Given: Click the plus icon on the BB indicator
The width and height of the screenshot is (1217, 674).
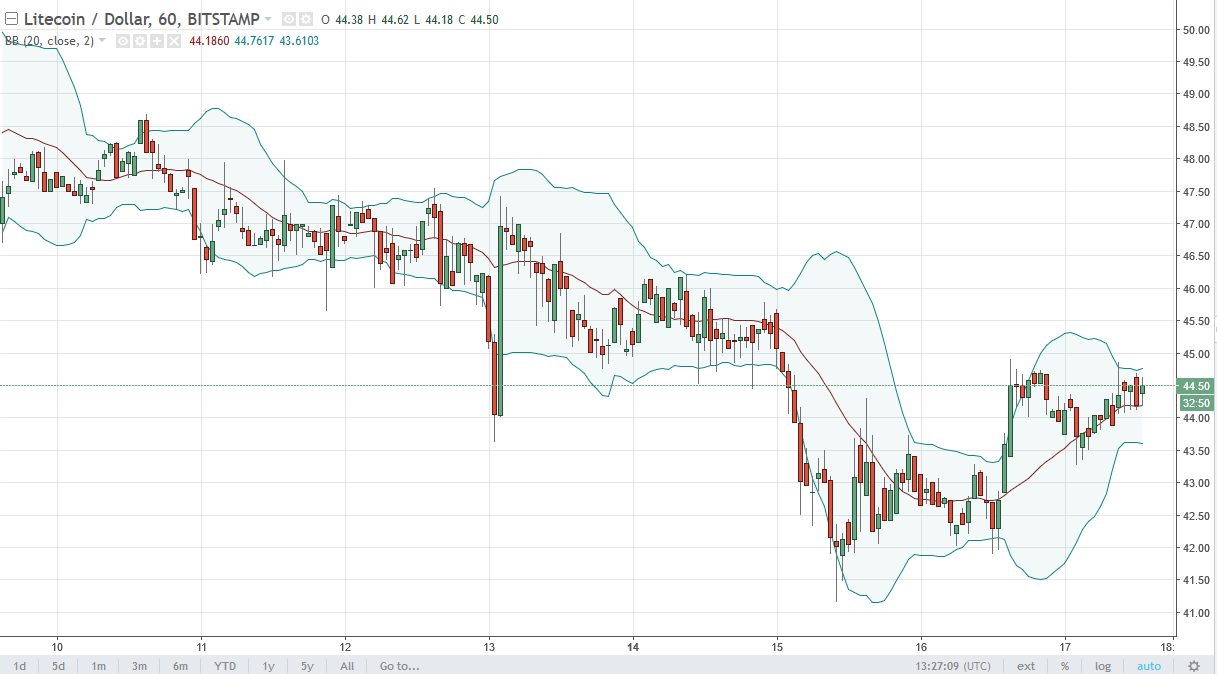Looking at the screenshot, I should point(156,41).
